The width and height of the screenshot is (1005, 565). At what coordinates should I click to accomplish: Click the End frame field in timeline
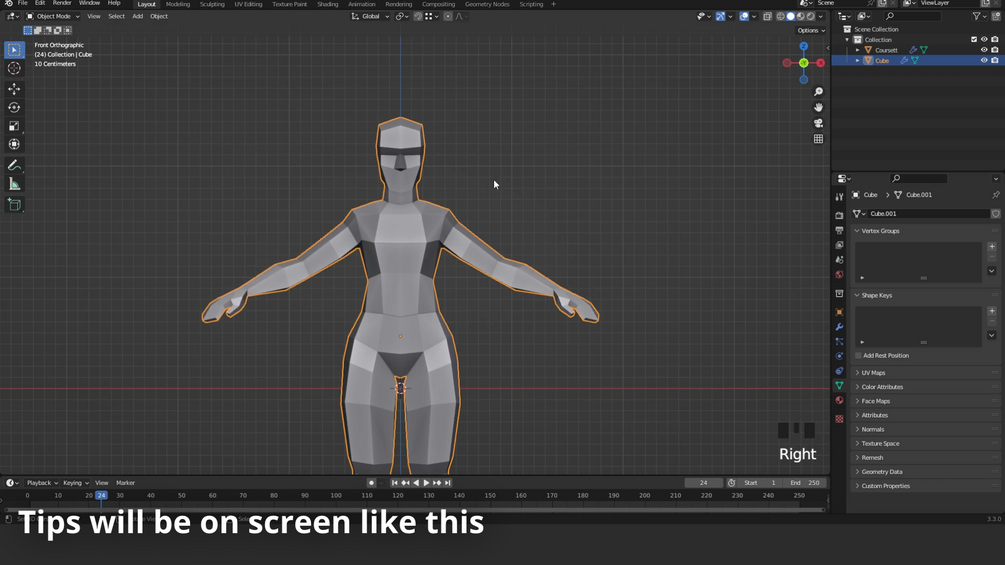point(805,483)
